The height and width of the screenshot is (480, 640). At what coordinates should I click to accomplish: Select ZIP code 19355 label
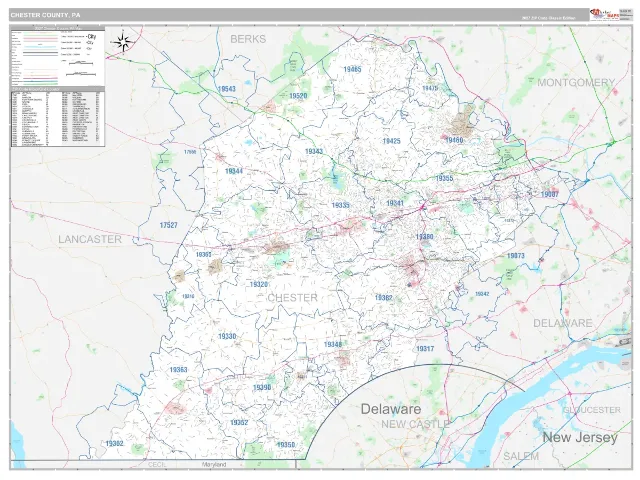(x=444, y=178)
